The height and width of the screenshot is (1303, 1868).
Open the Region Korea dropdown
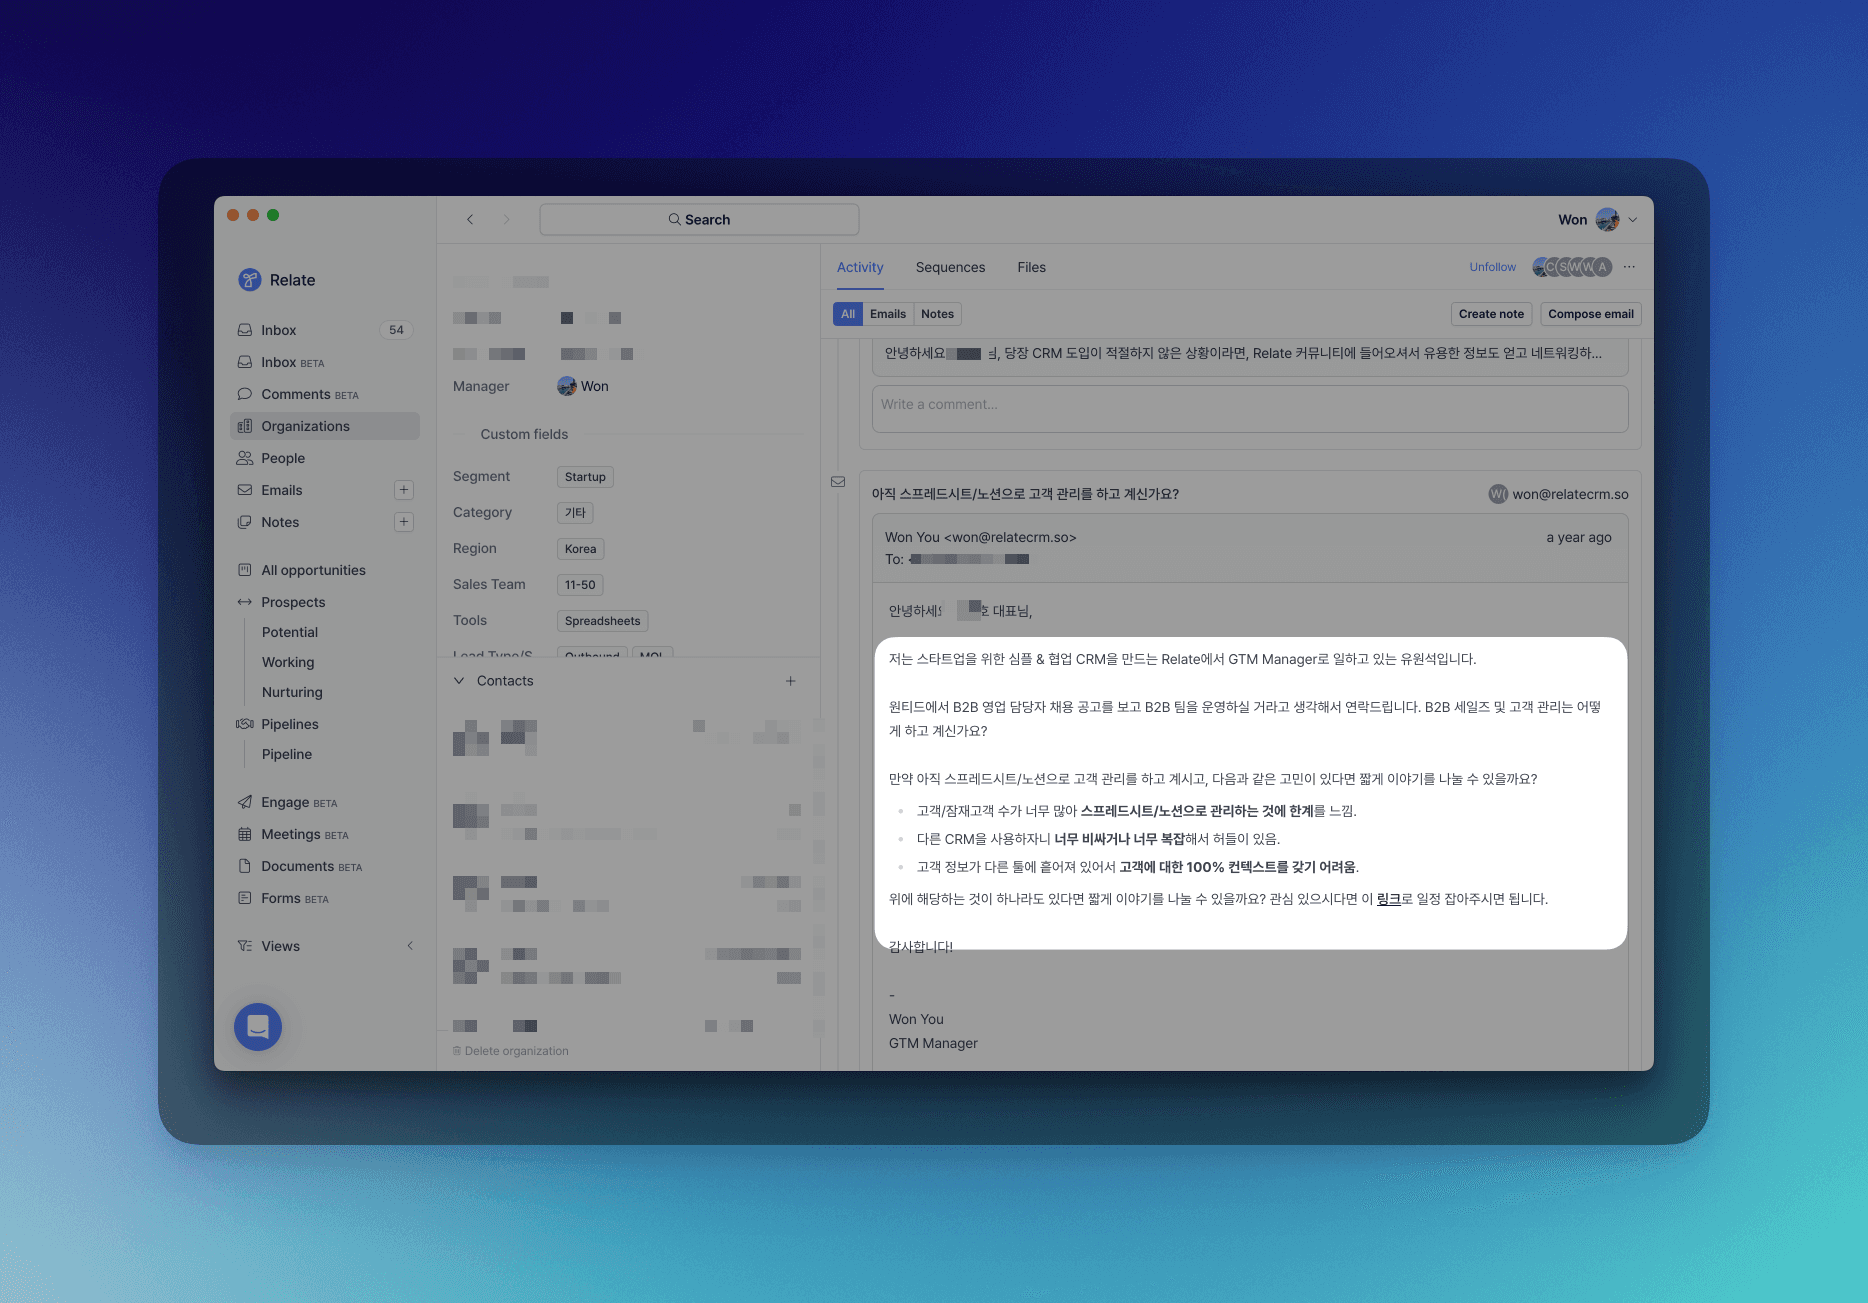(580, 549)
